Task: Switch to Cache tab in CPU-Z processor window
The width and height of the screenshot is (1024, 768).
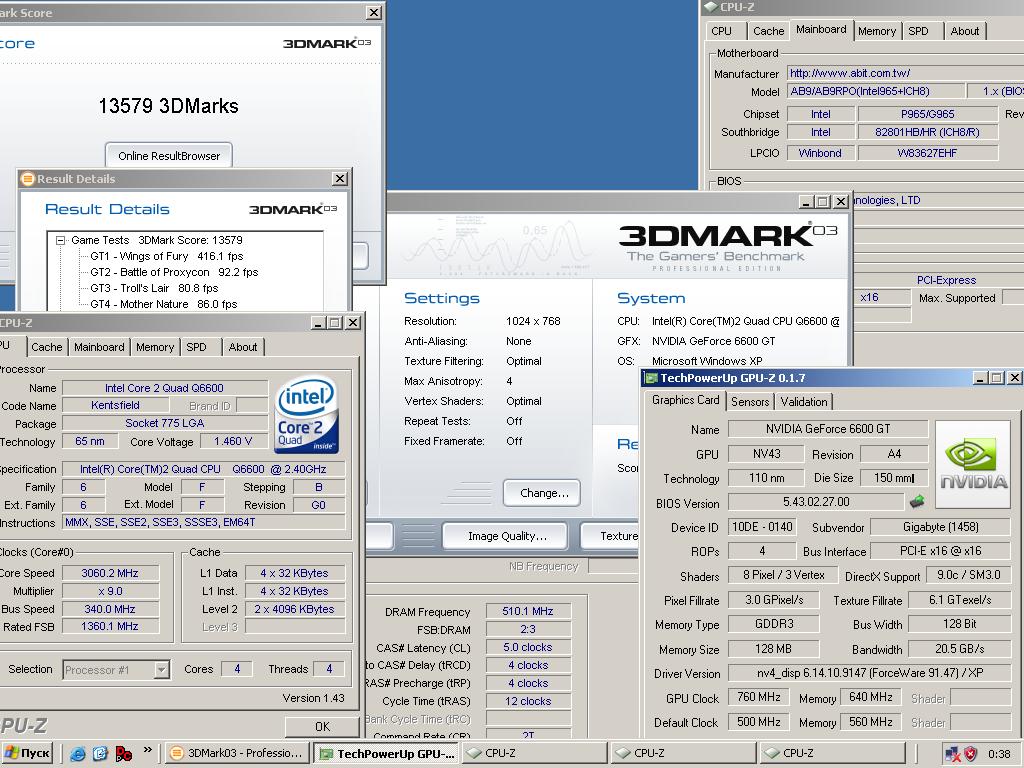Action: tap(46, 347)
